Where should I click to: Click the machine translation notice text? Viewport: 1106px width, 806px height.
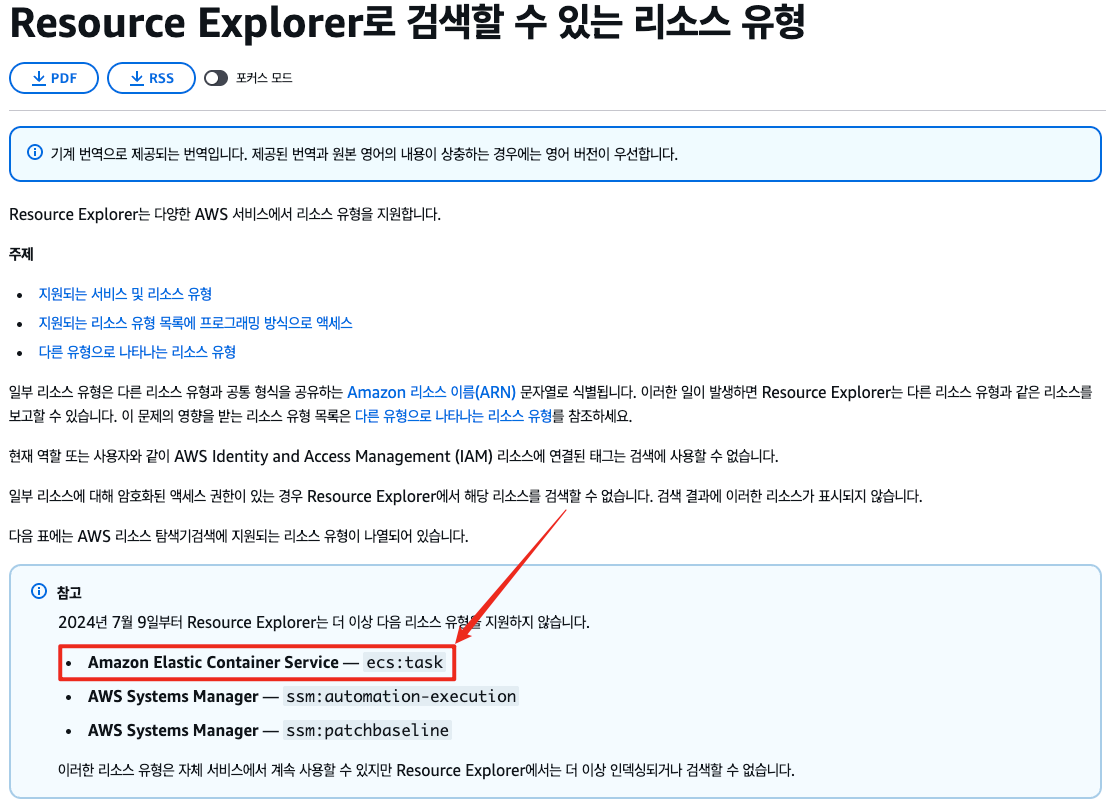tap(364, 154)
